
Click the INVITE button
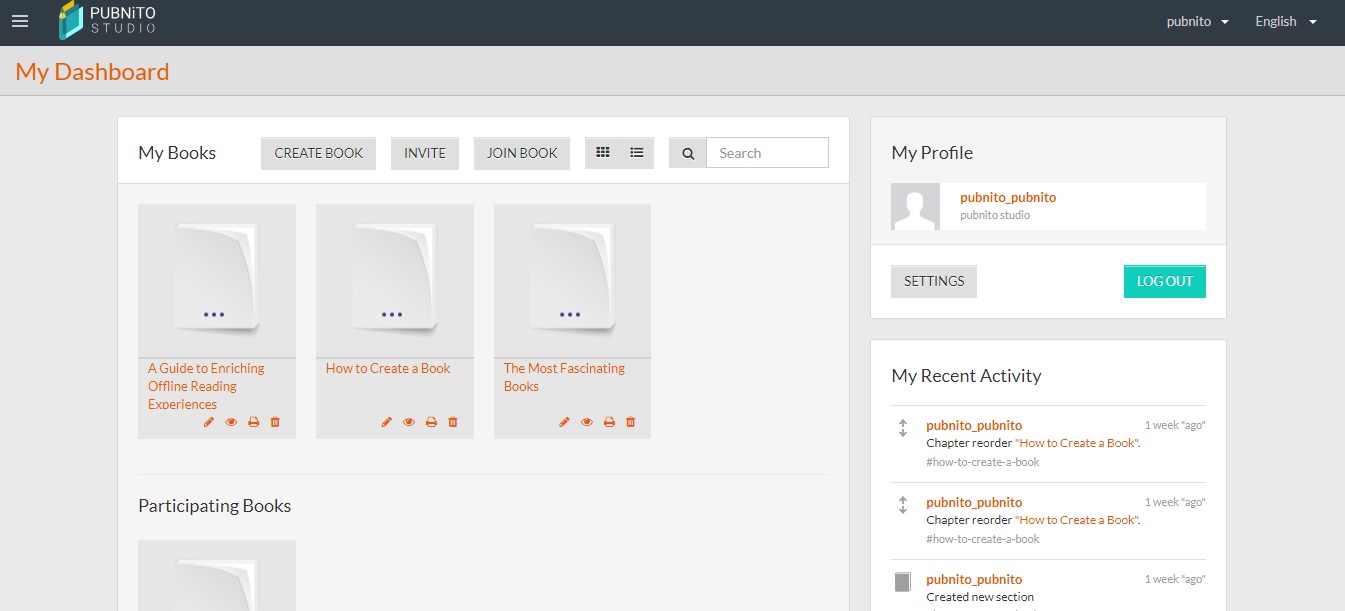[x=424, y=153]
